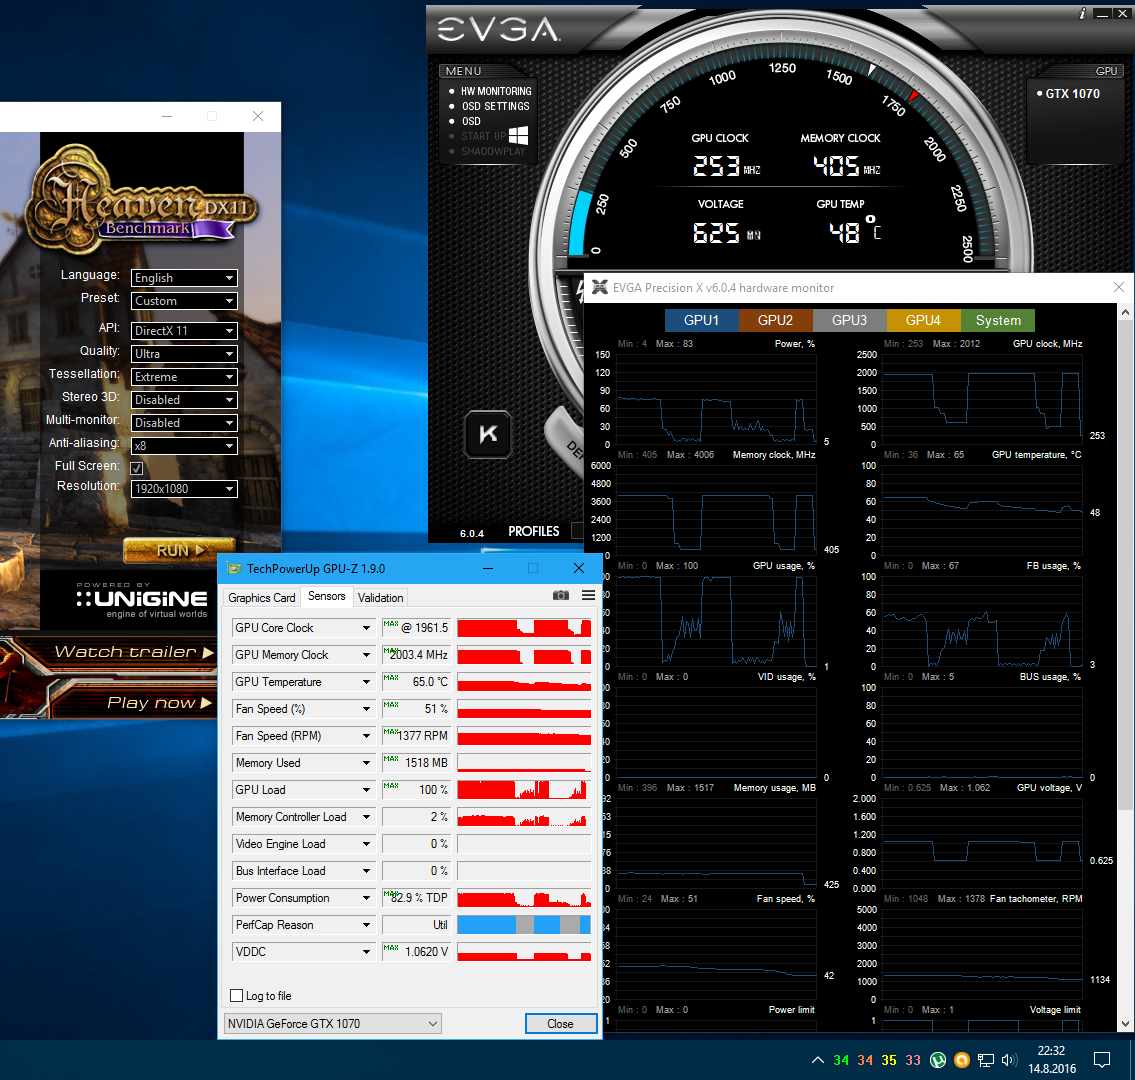Select the GPU3 tab in hardware monitor
Image resolution: width=1135 pixels, height=1080 pixels.
tap(849, 320)
